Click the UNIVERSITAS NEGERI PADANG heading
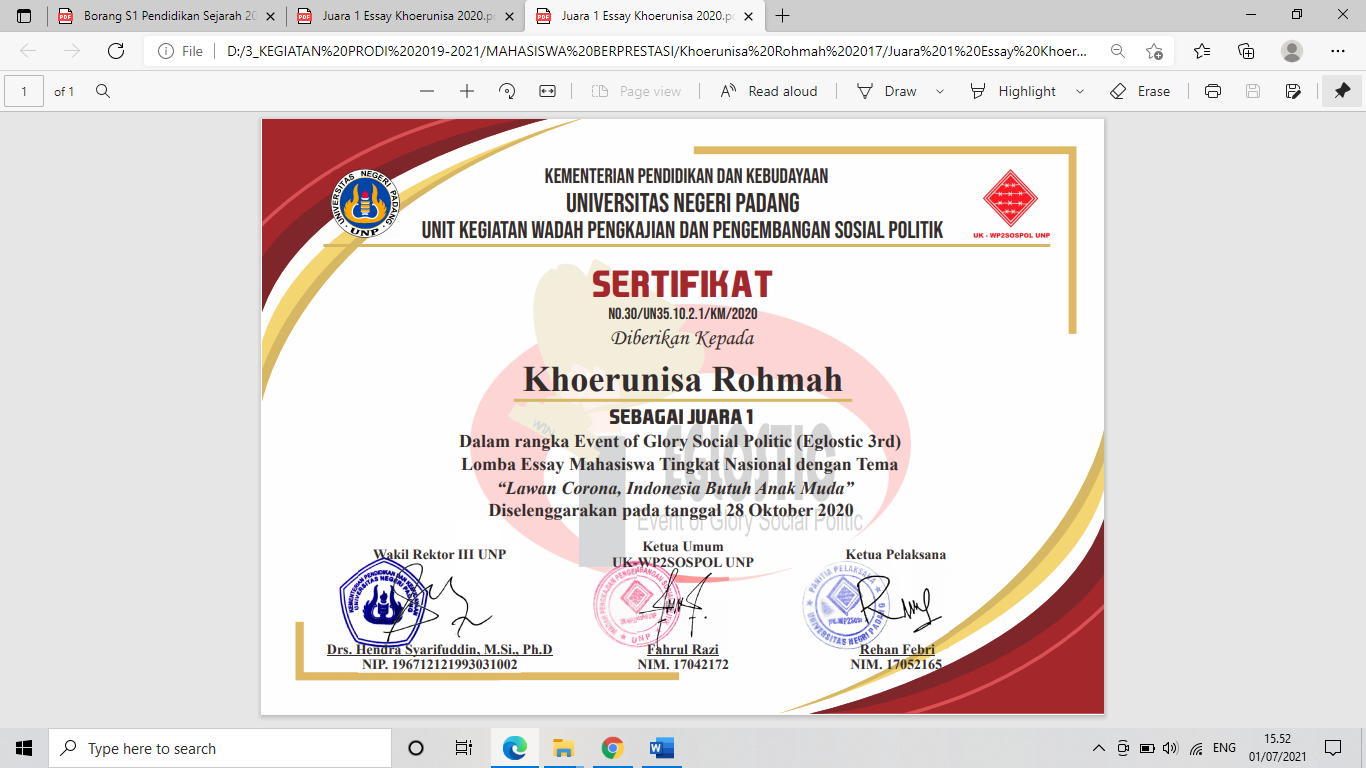This screenshot has width=1366, height=768. click(x=682, y=203)
